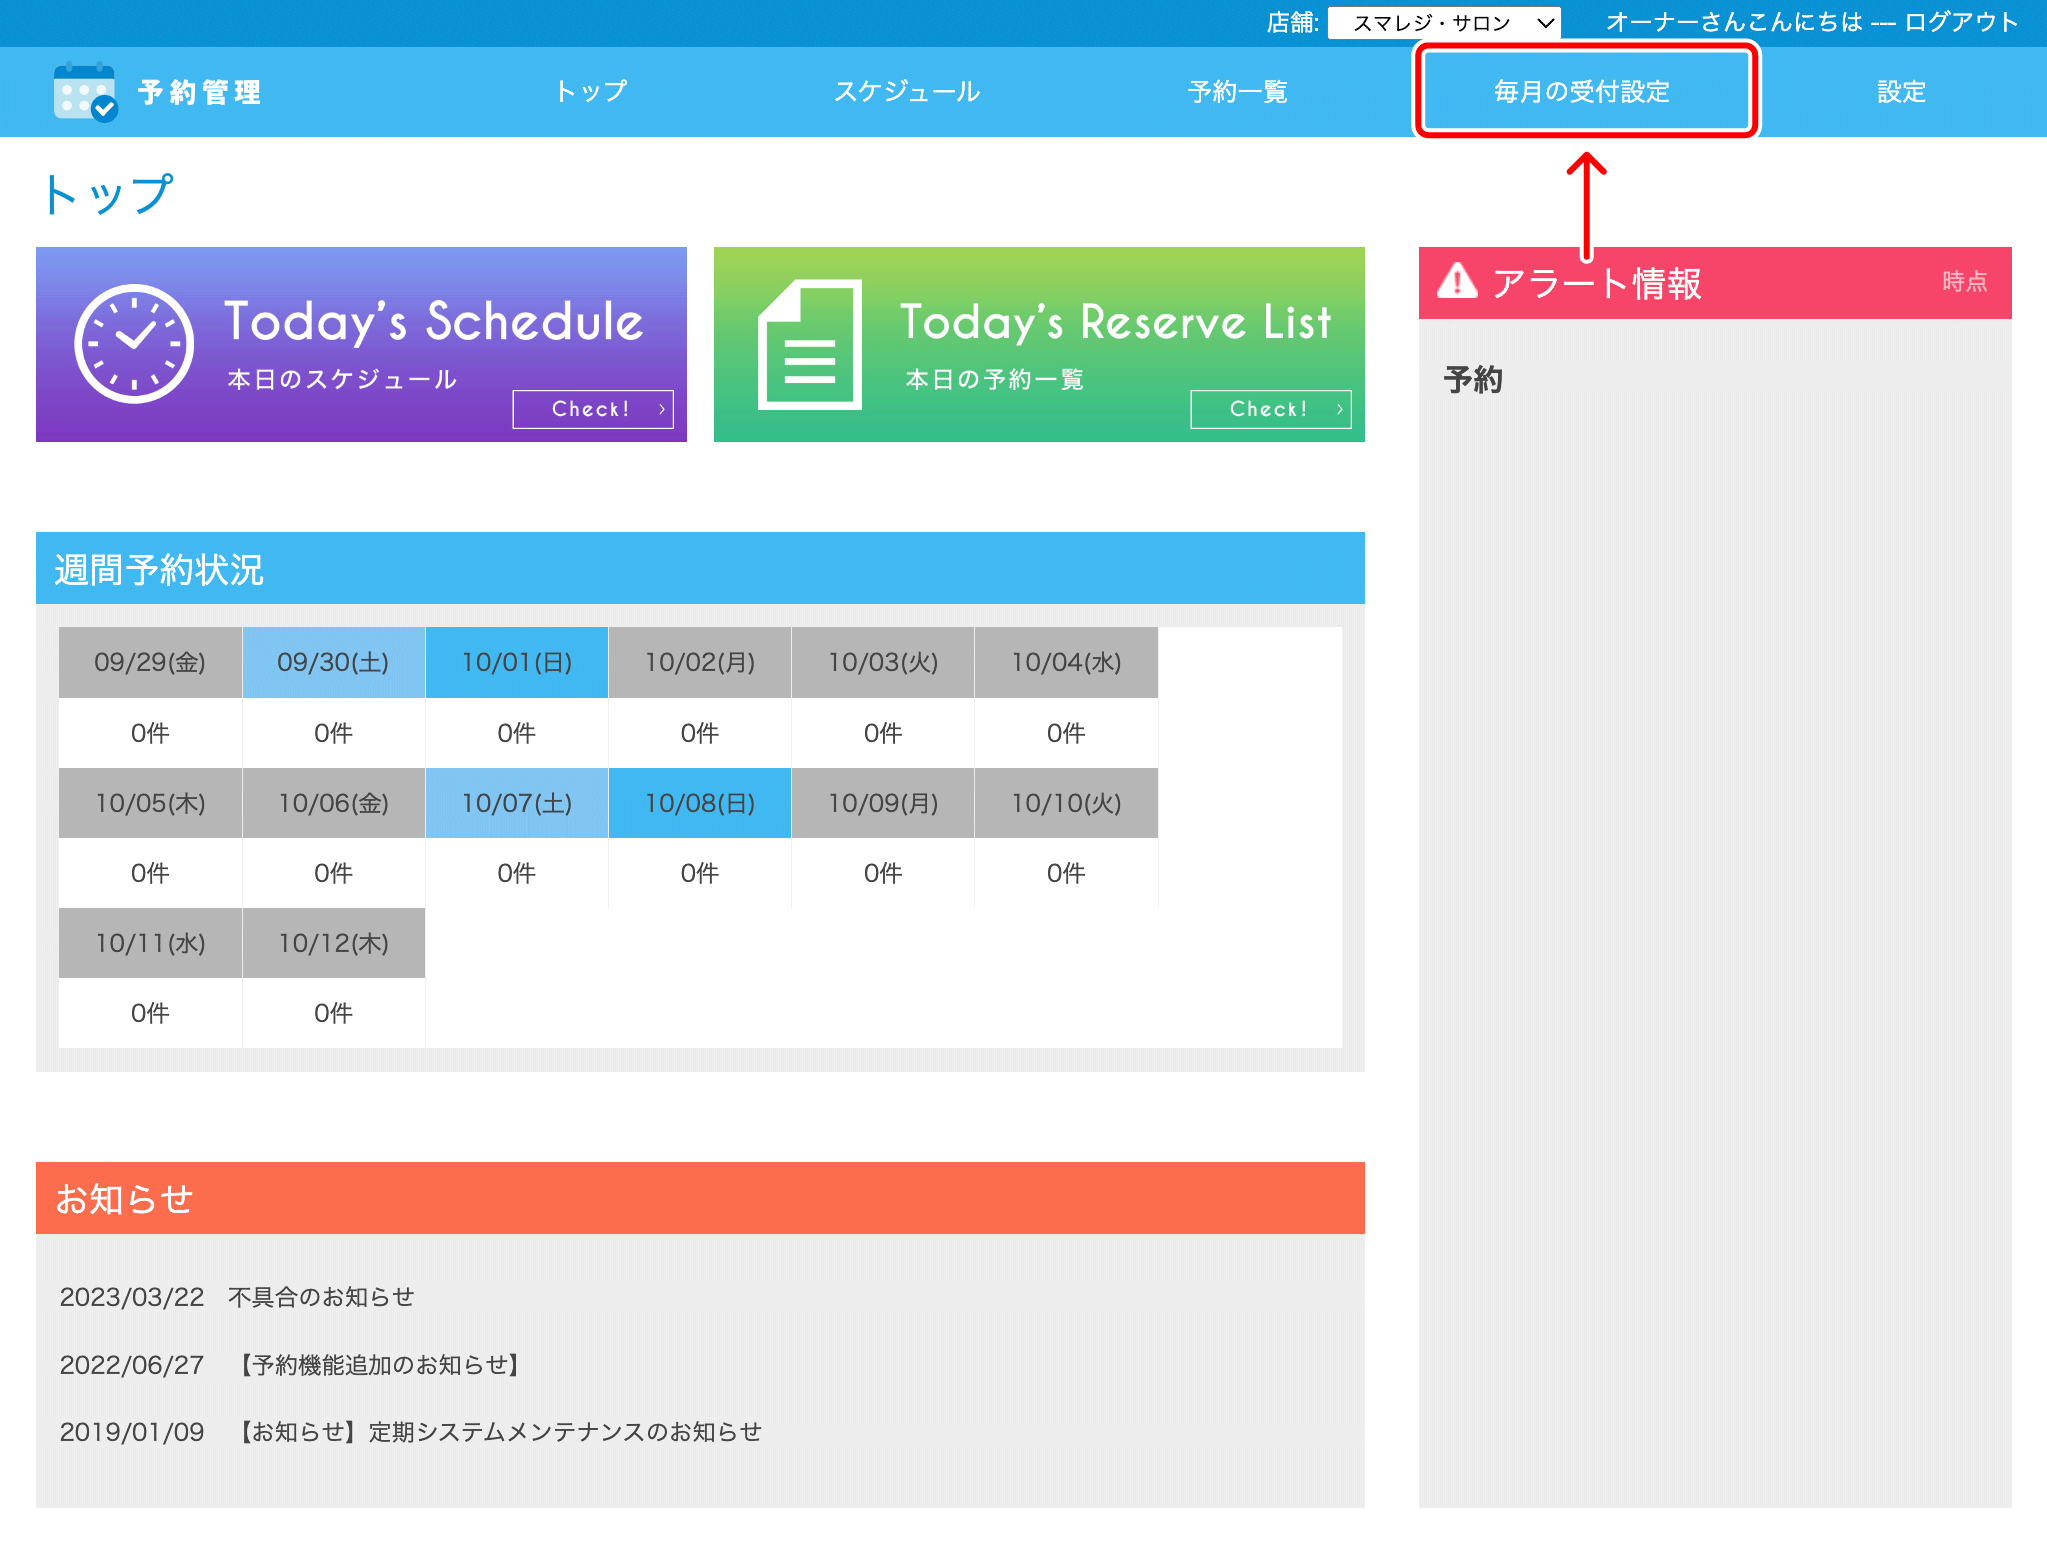Click the 予約管理 calendar logo icon
This screenshot has height=1545, width=2047.
pyautogui.click(x=85, y=92)
